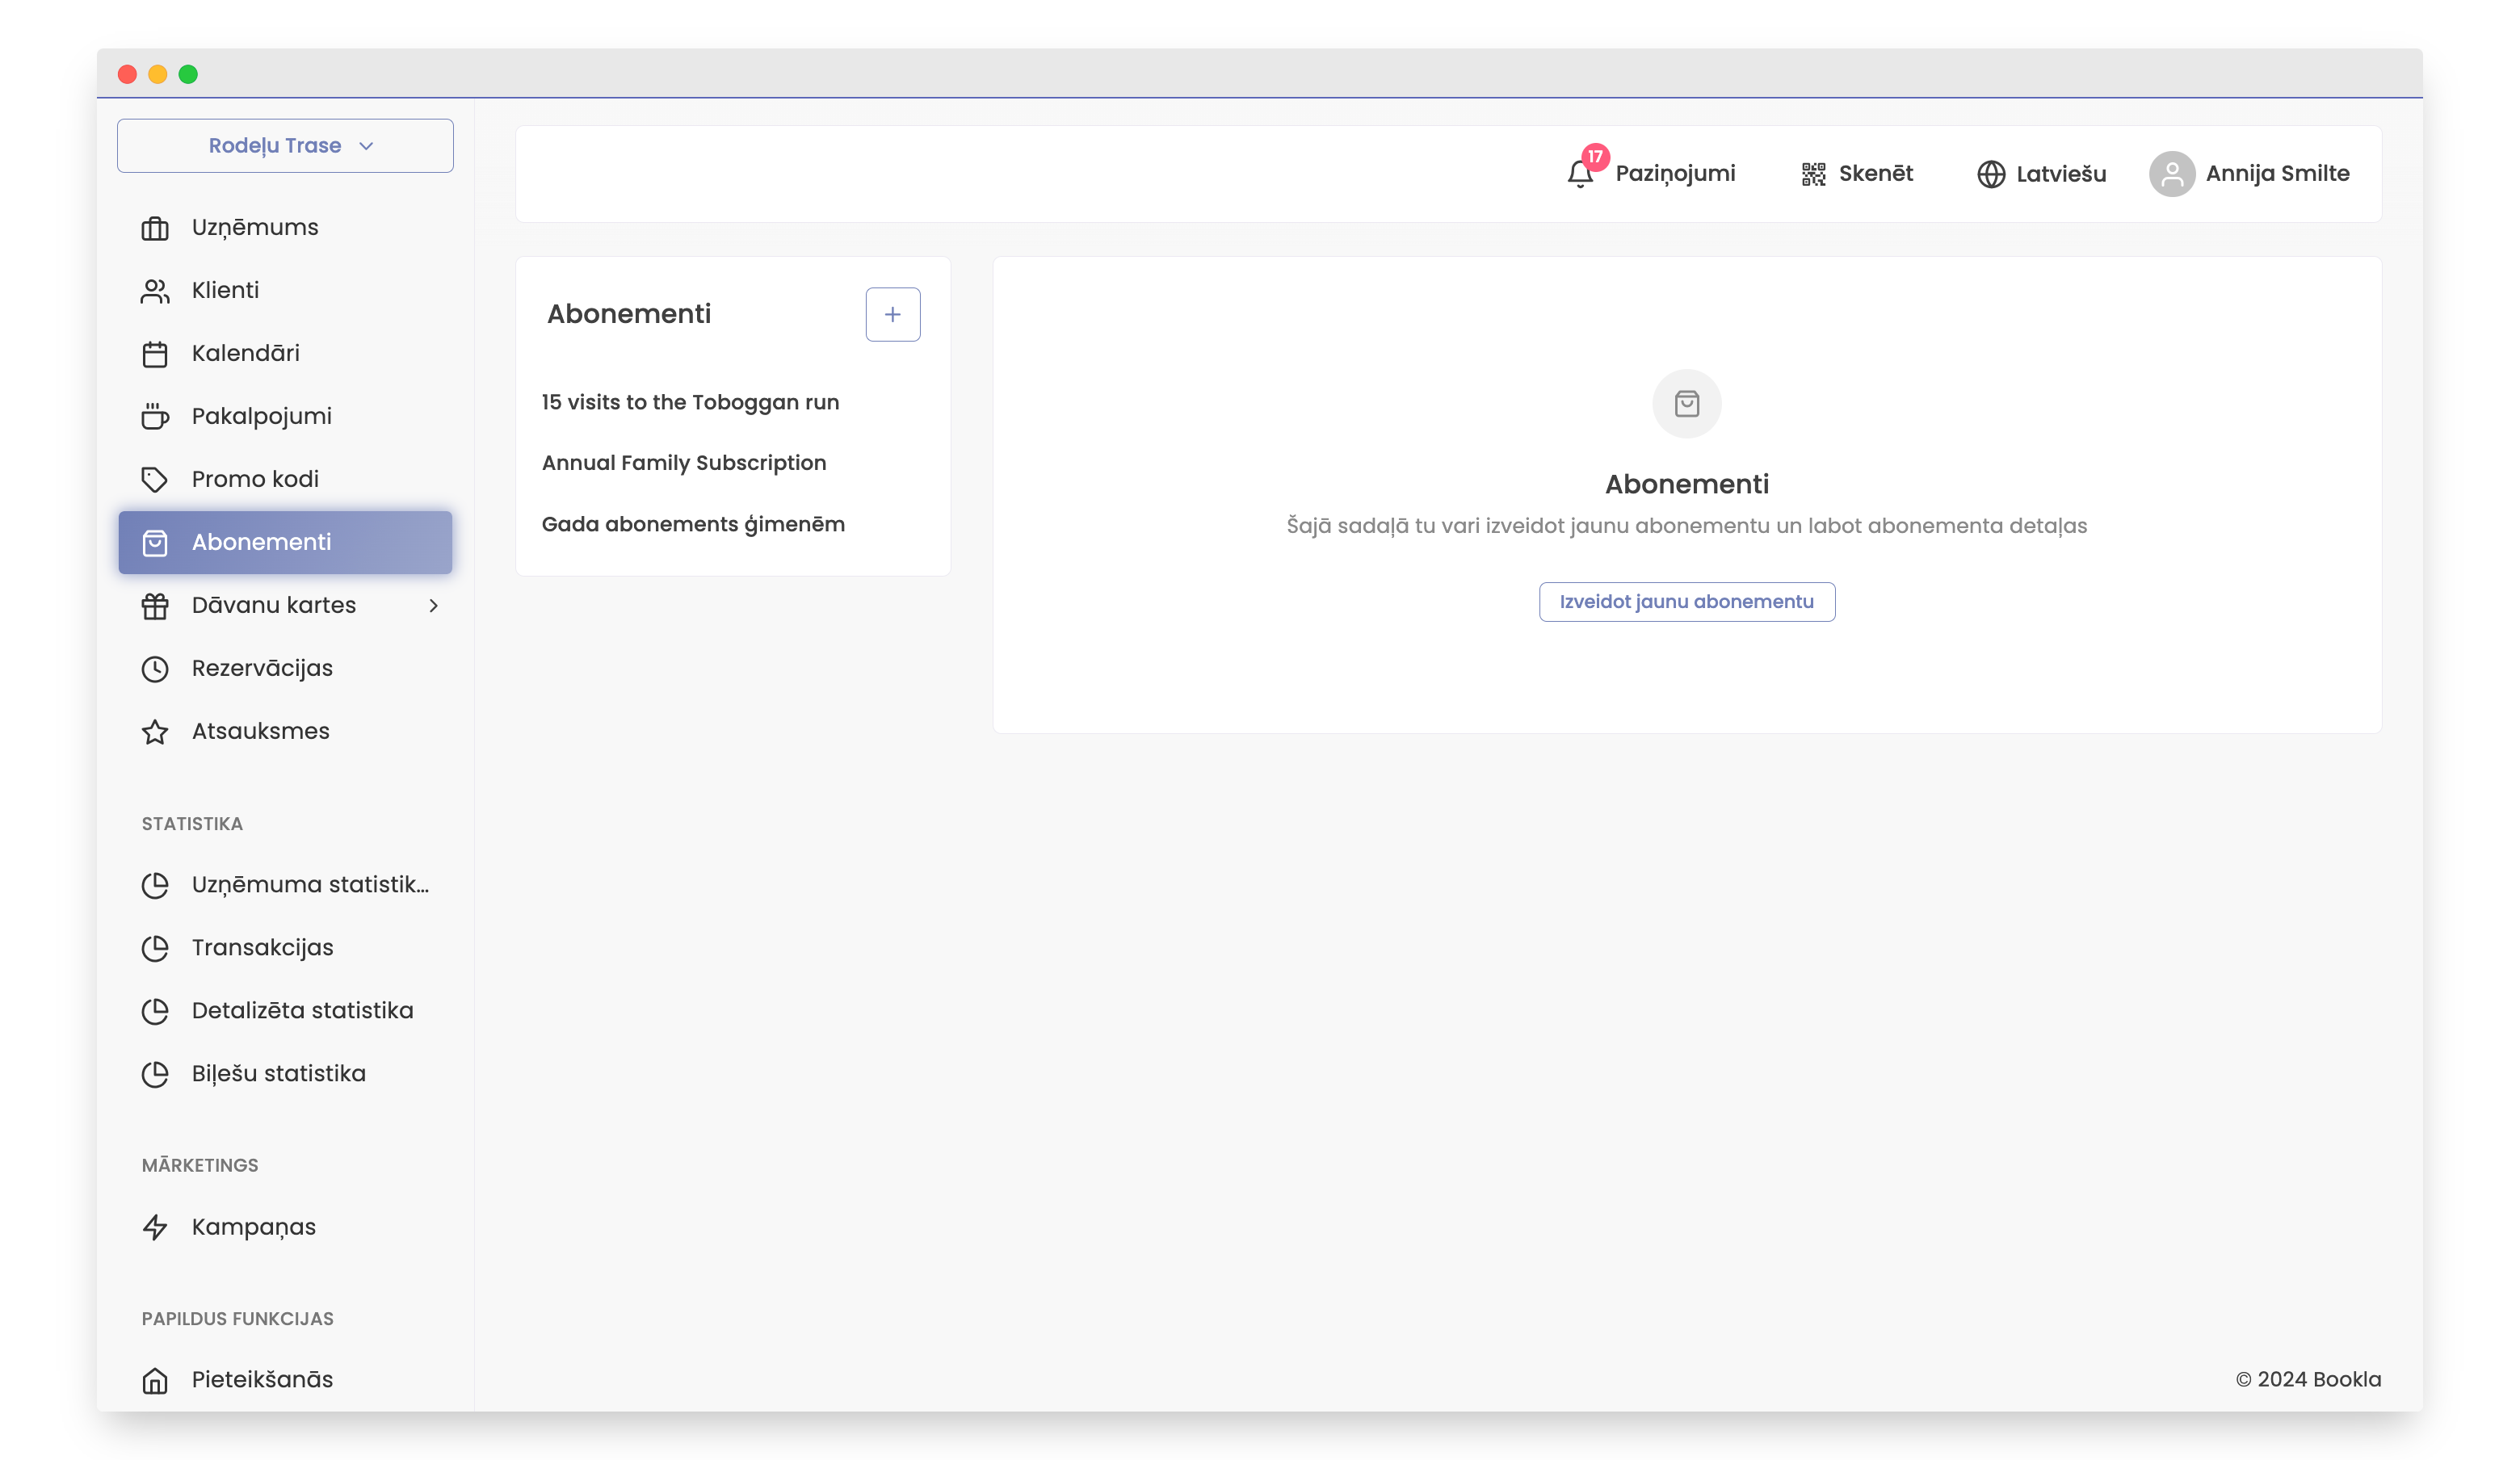Go to Kalendāri in the sidebar
Viewport: 2520px width, 1460px height.
pyautogui.click(x=245, y=353)
